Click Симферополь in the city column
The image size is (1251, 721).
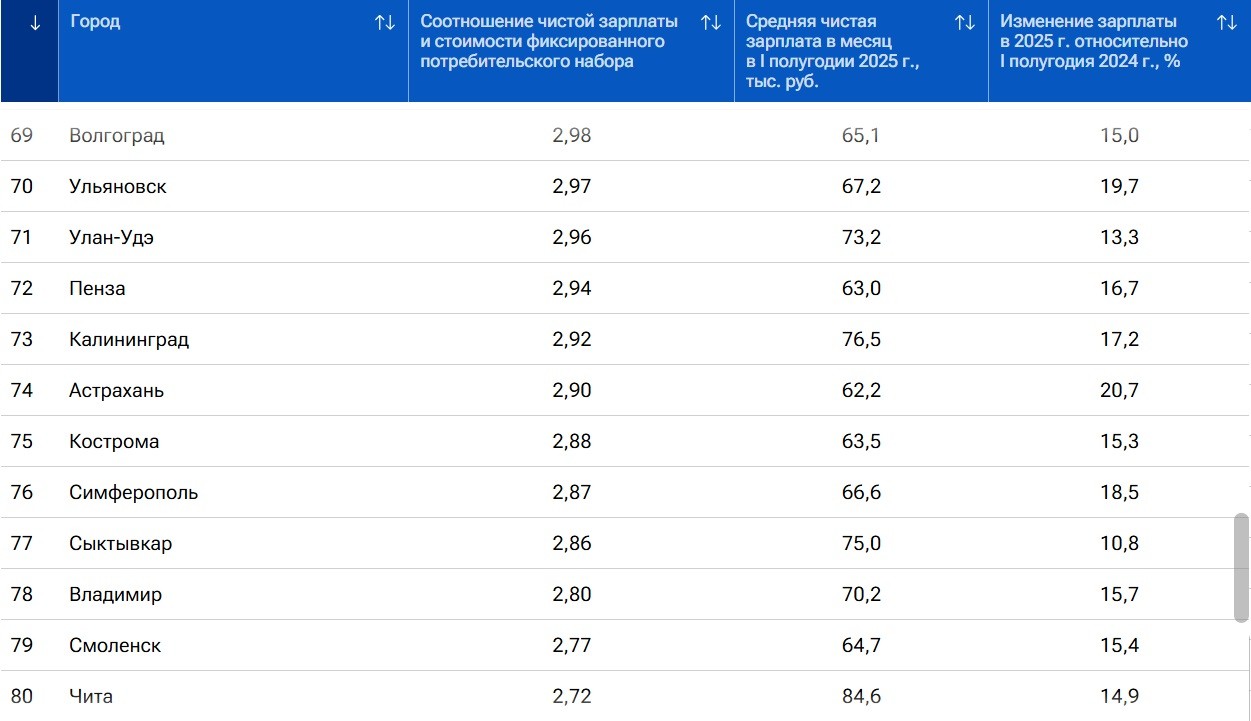coord(133,493)
